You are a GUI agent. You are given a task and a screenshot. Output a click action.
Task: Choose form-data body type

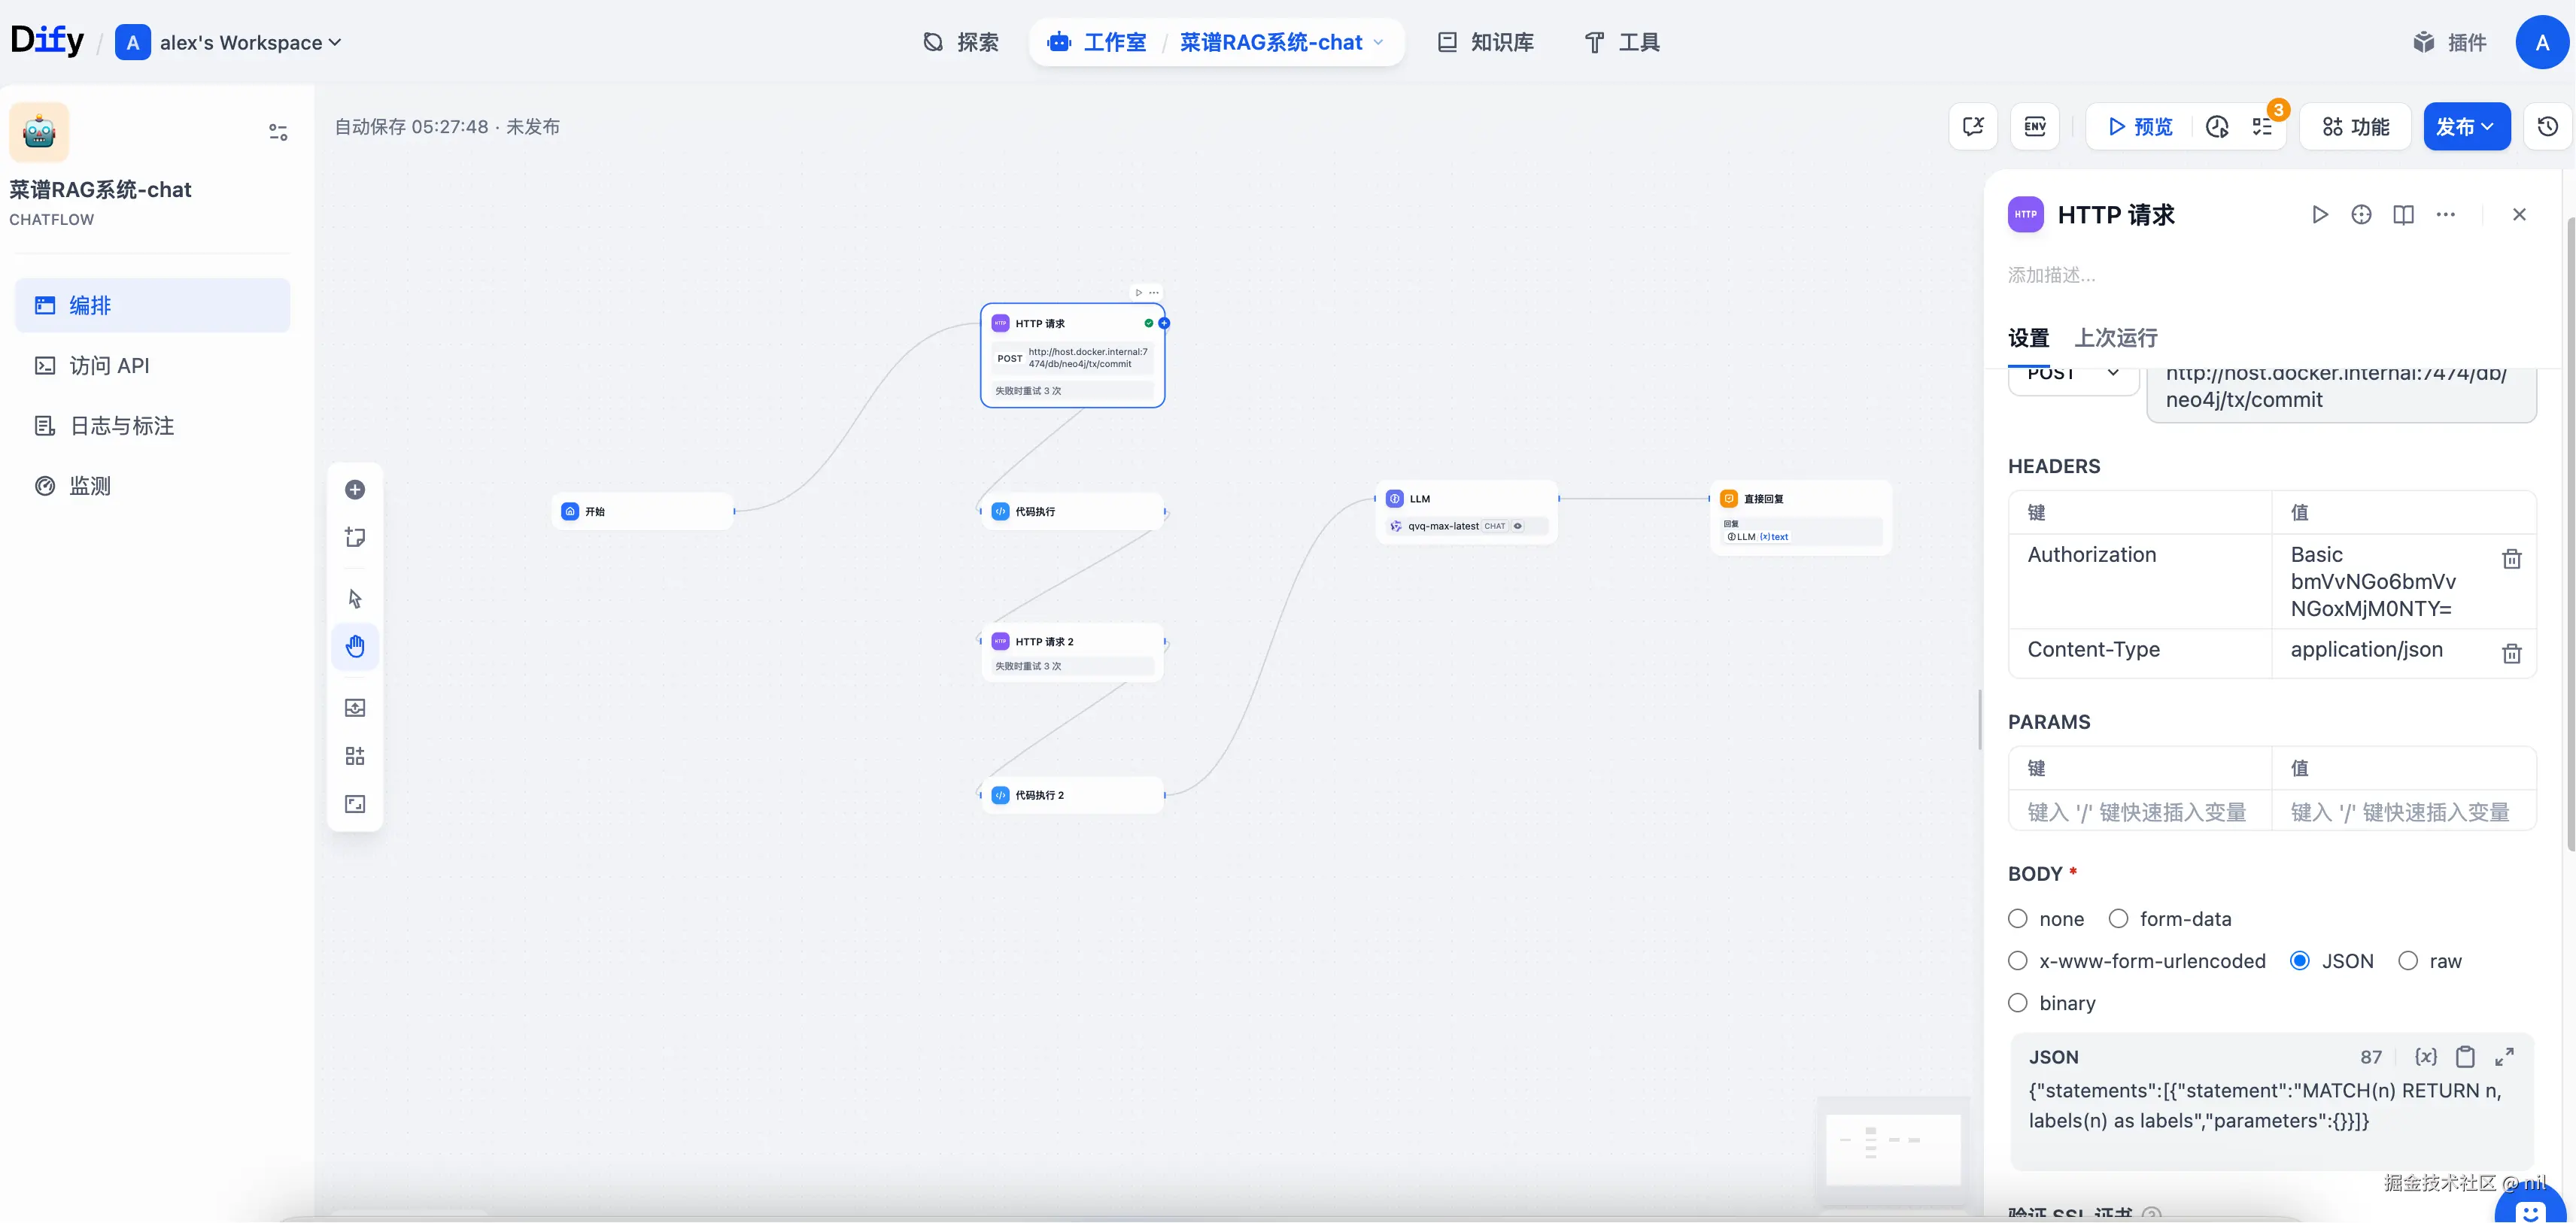[x=2118, y=919]
